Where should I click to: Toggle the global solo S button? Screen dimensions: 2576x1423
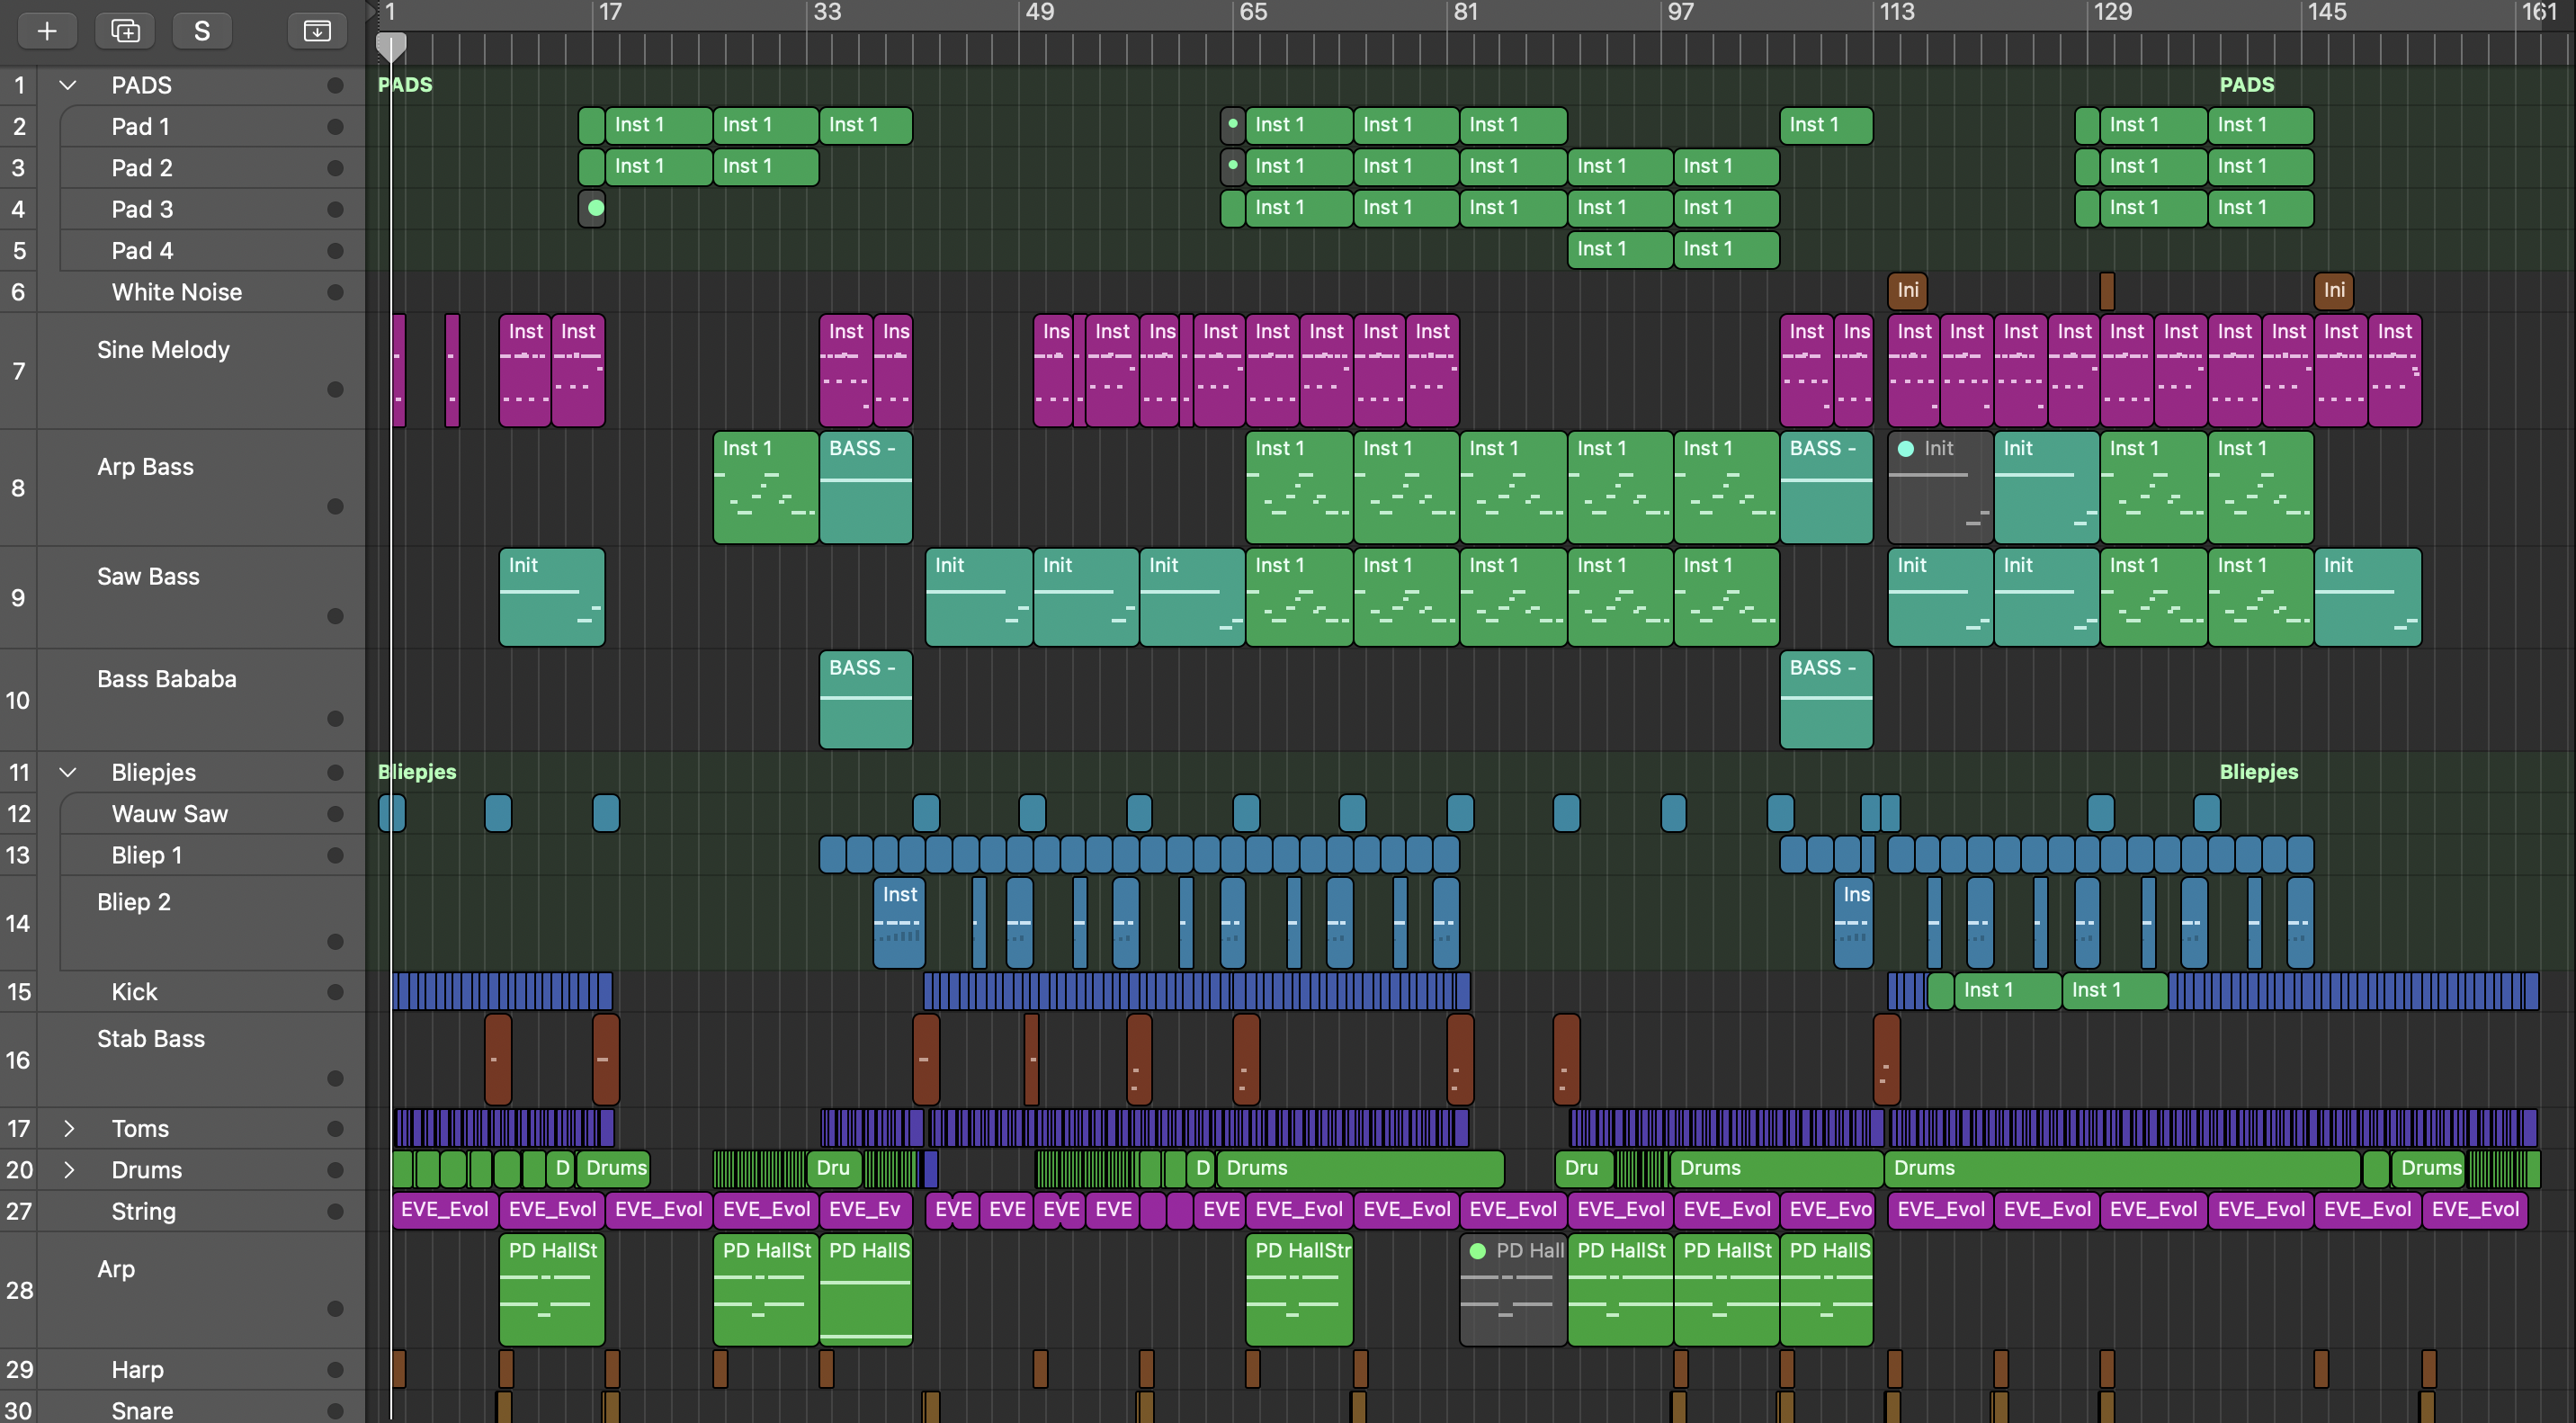point(202,31)
